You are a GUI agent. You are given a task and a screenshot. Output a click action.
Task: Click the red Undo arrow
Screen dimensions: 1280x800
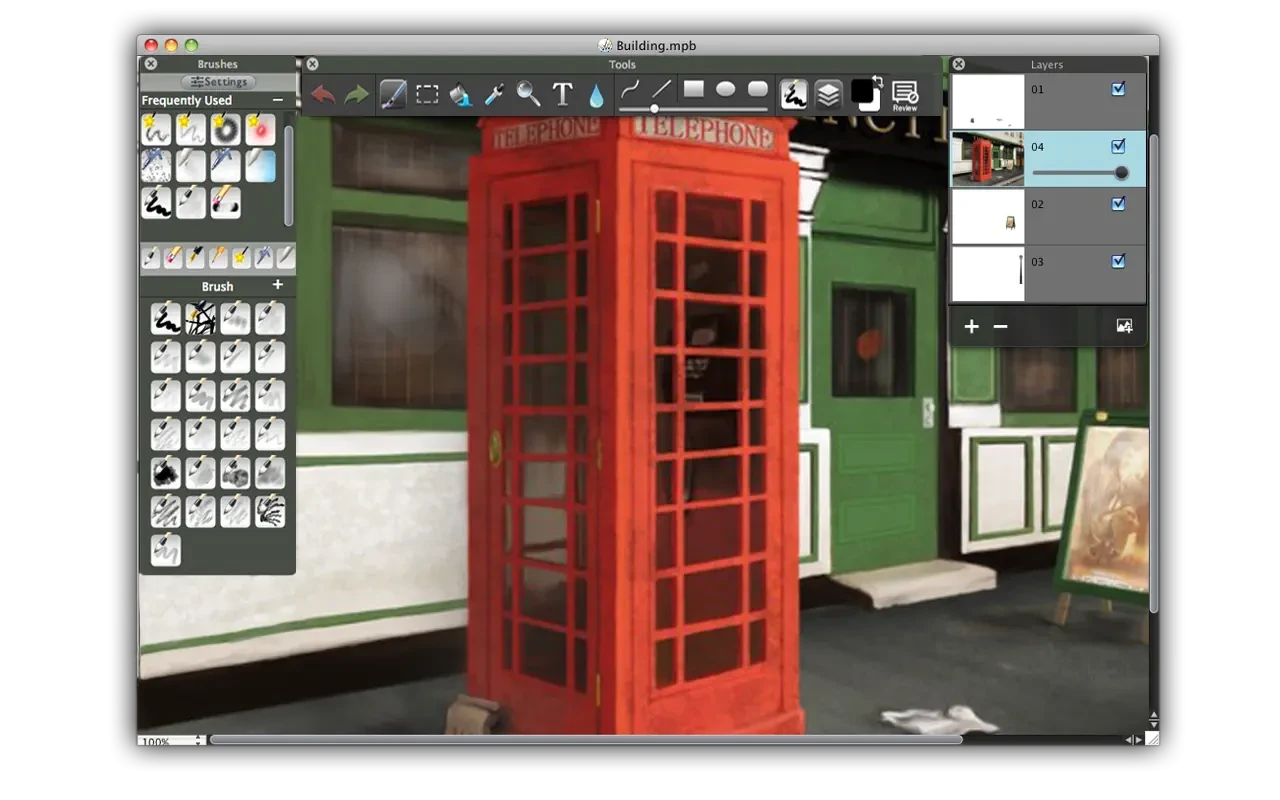(323, 95)
